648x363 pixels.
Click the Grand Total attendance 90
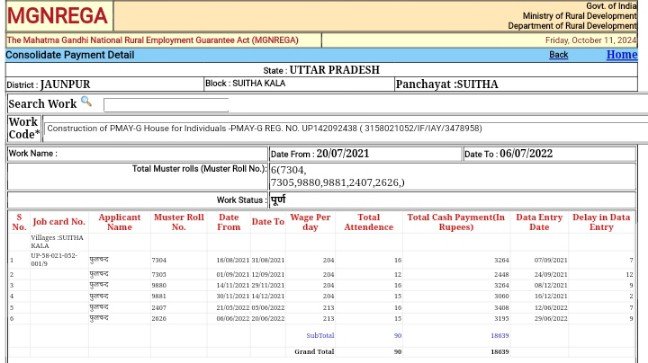(x=398, y=352)
